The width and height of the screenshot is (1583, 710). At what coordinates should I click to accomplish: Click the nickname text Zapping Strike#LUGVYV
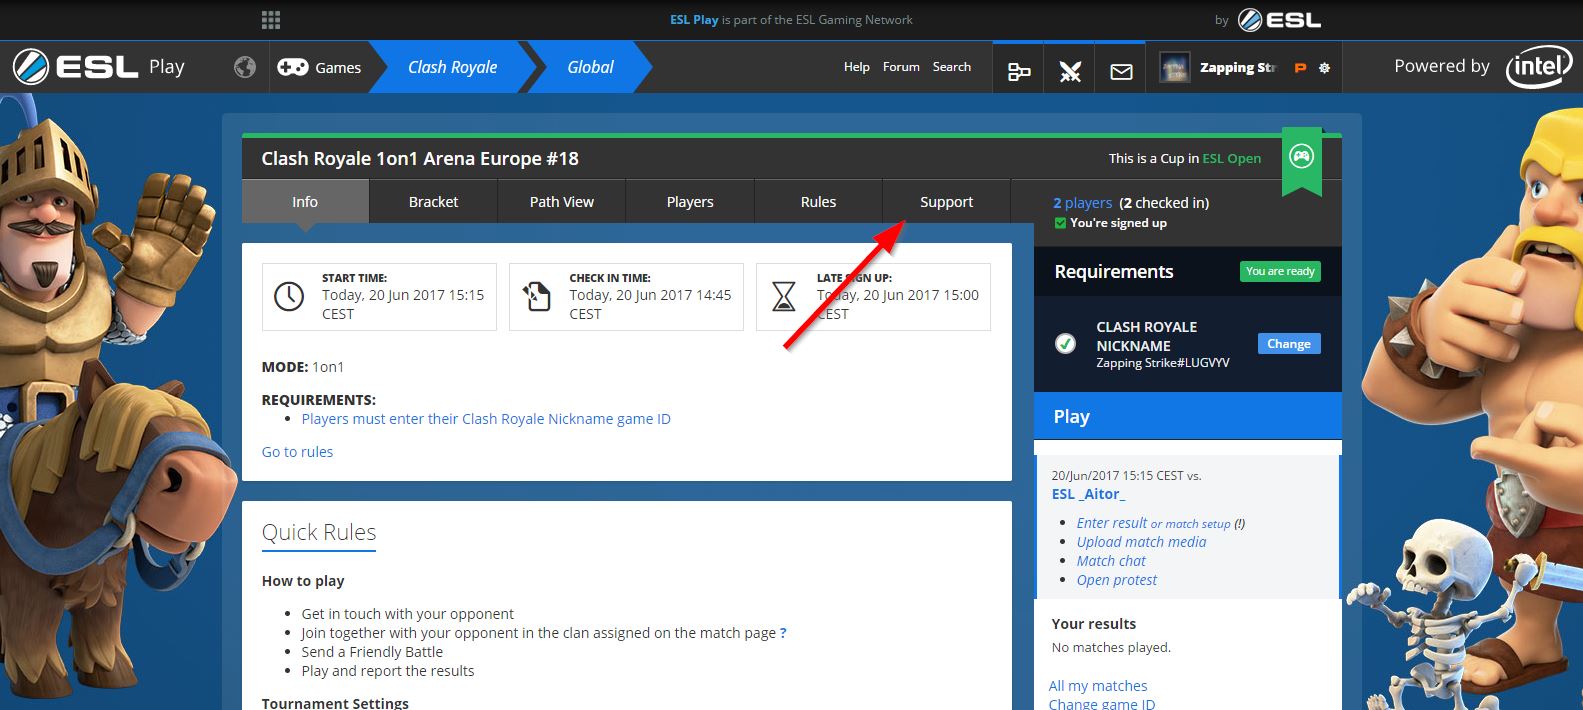click(1163, 363)
